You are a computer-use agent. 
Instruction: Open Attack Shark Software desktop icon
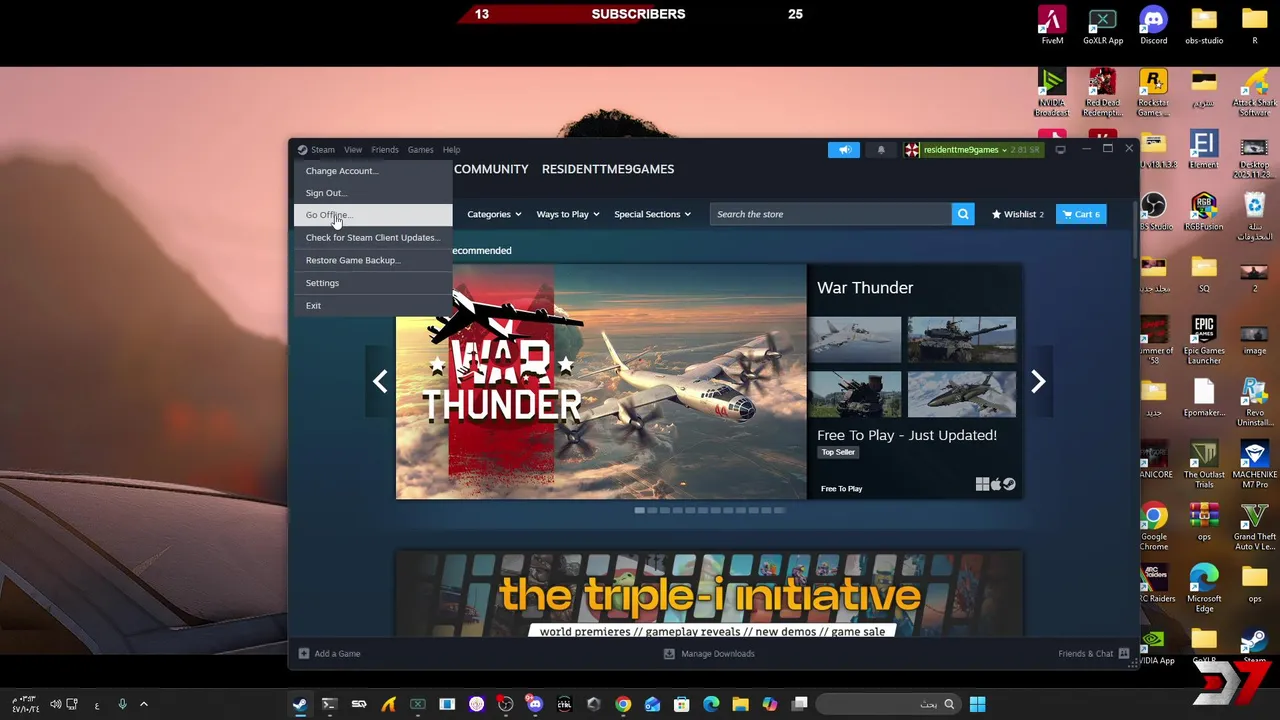(1254, 92)
